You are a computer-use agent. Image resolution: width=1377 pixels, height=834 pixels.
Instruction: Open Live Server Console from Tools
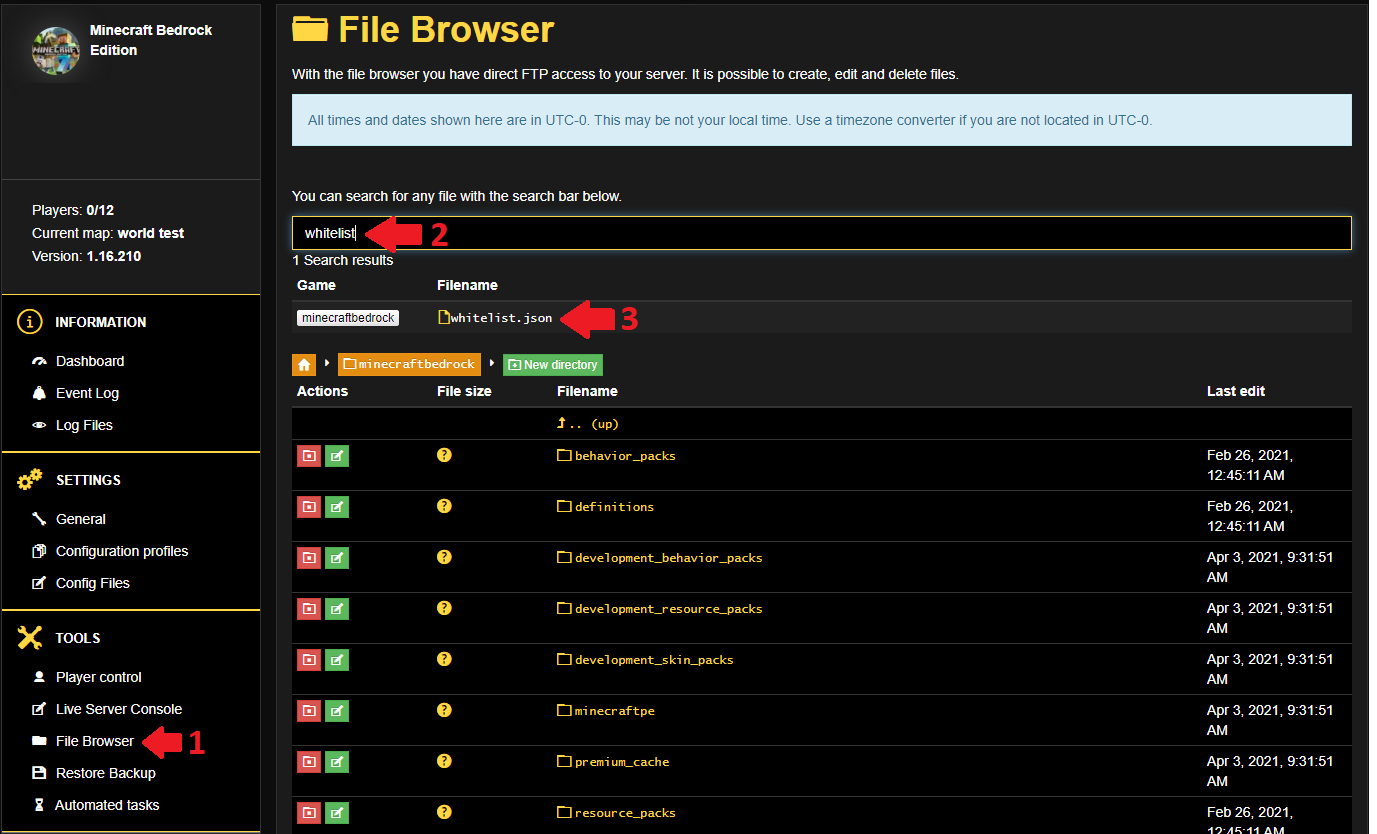click(118, 709)
